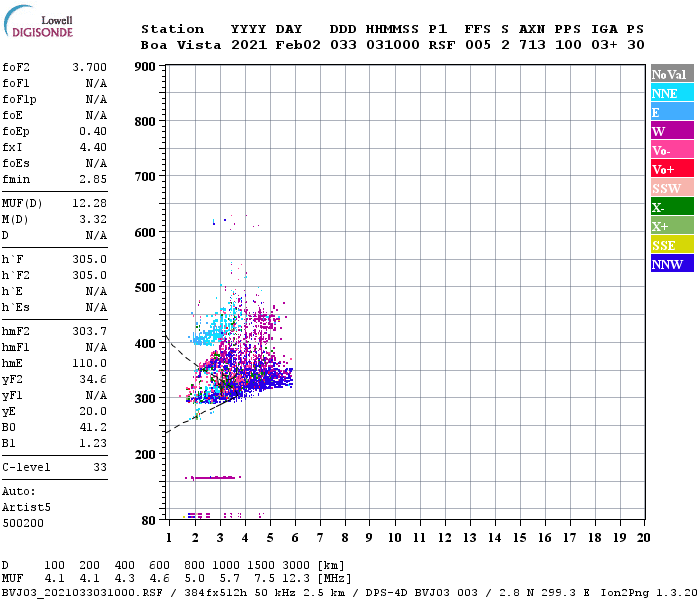700x600 pixels.
Task: Click the 031000 time value
Action: 392,45
